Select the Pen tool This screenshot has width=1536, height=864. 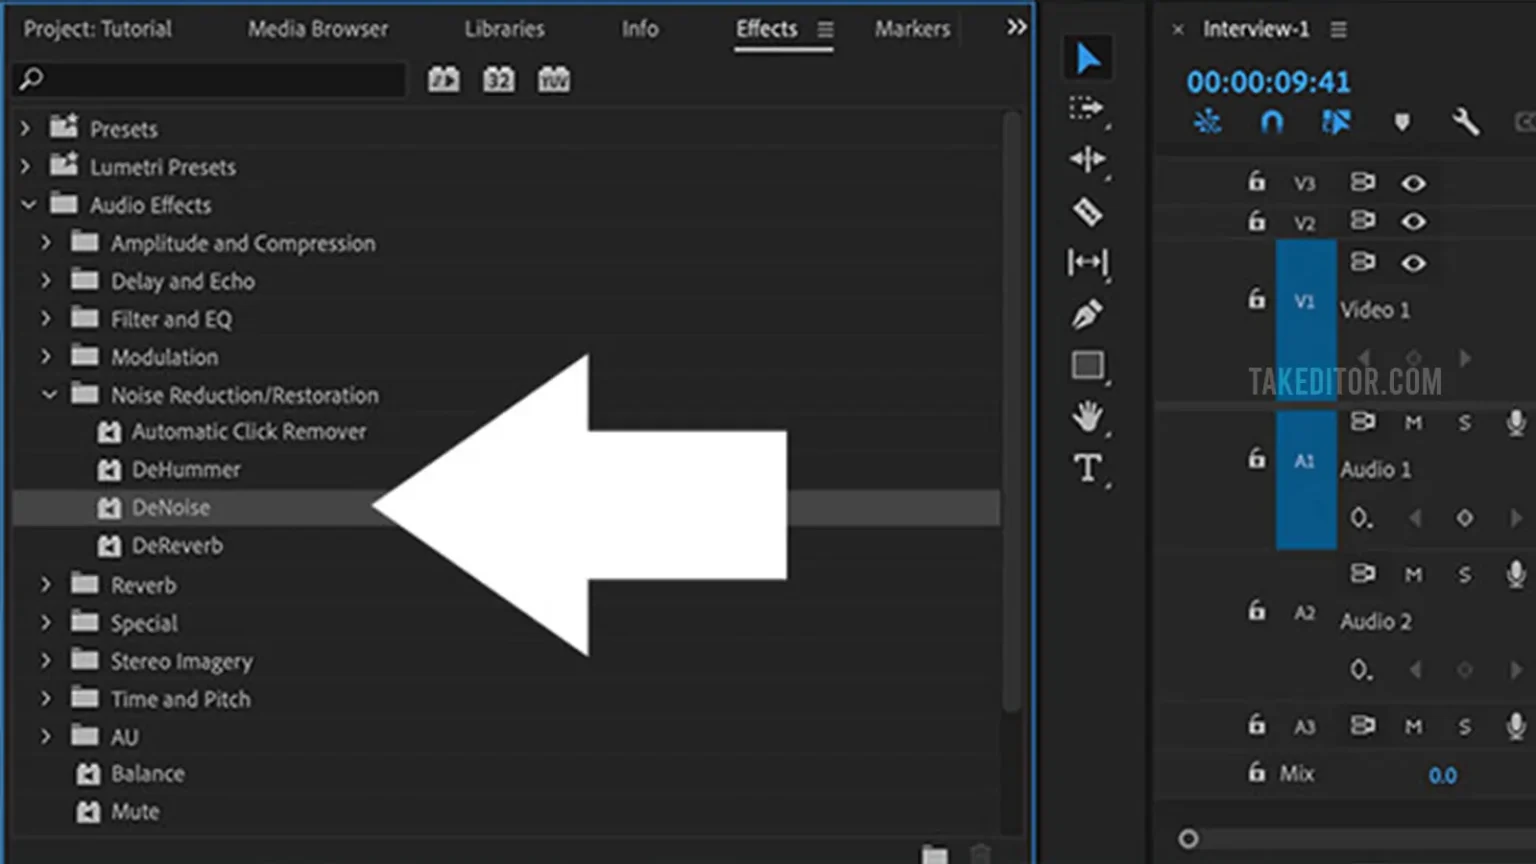point(1087,314)
